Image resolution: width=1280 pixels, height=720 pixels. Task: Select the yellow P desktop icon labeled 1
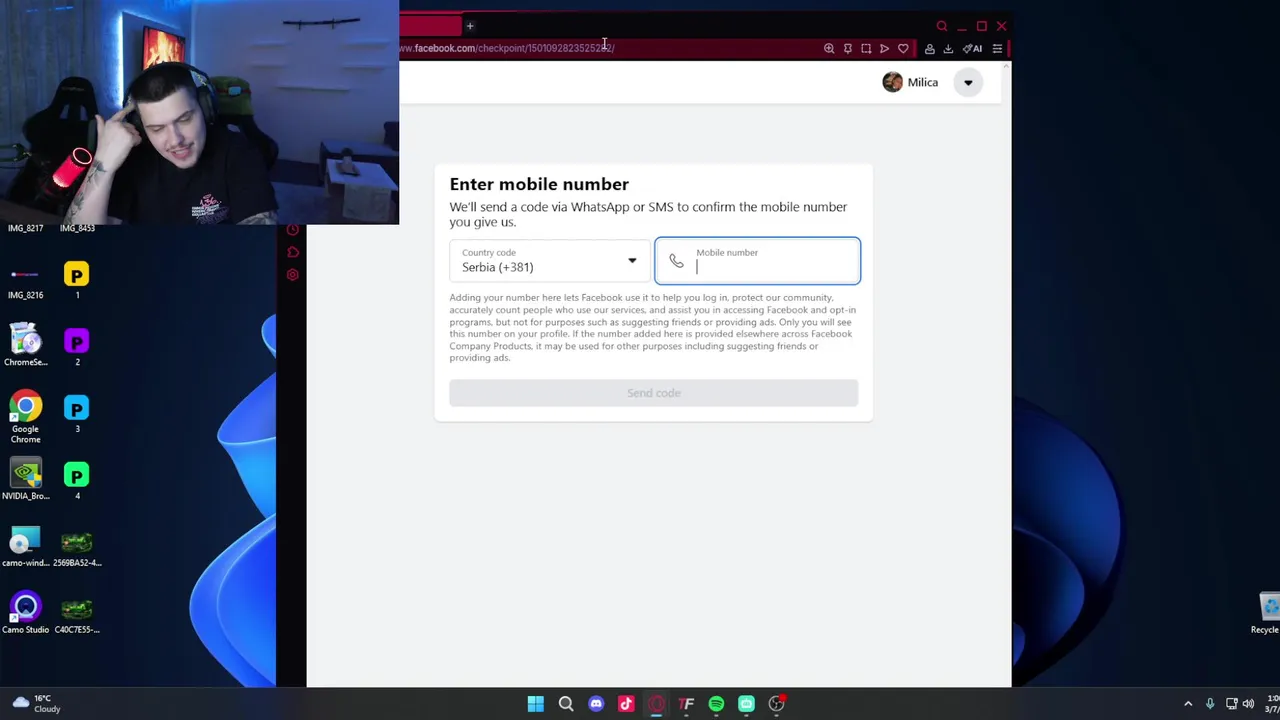77,279
